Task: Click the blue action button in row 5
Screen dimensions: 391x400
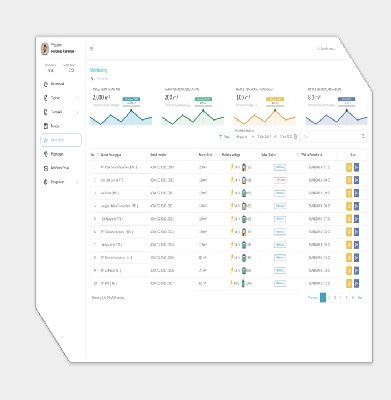Action: coord(356,219)
